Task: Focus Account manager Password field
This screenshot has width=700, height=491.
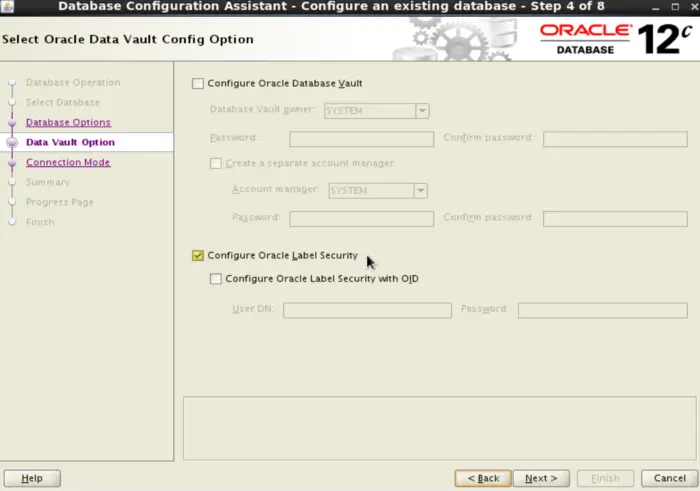Action: 362,219
